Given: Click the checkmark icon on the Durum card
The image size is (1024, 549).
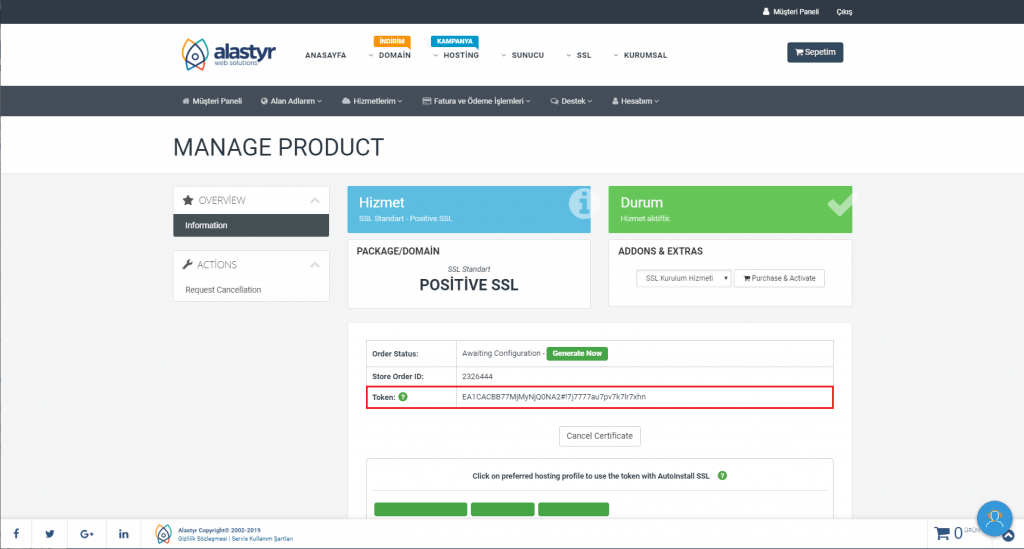Looking at the screenshot, I should (x=839, y=205).
